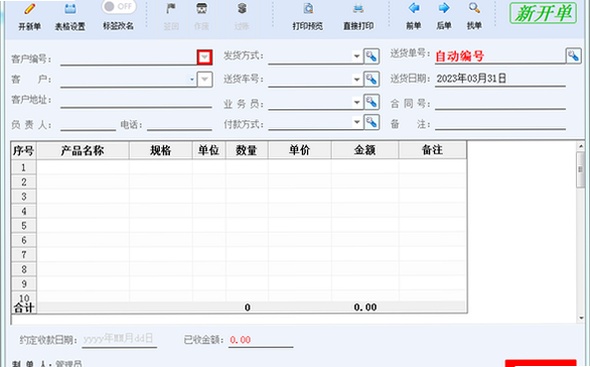Screen dimensions: 590x367
Task: Click search icon beside 送货单号
Action: [573, 56]
